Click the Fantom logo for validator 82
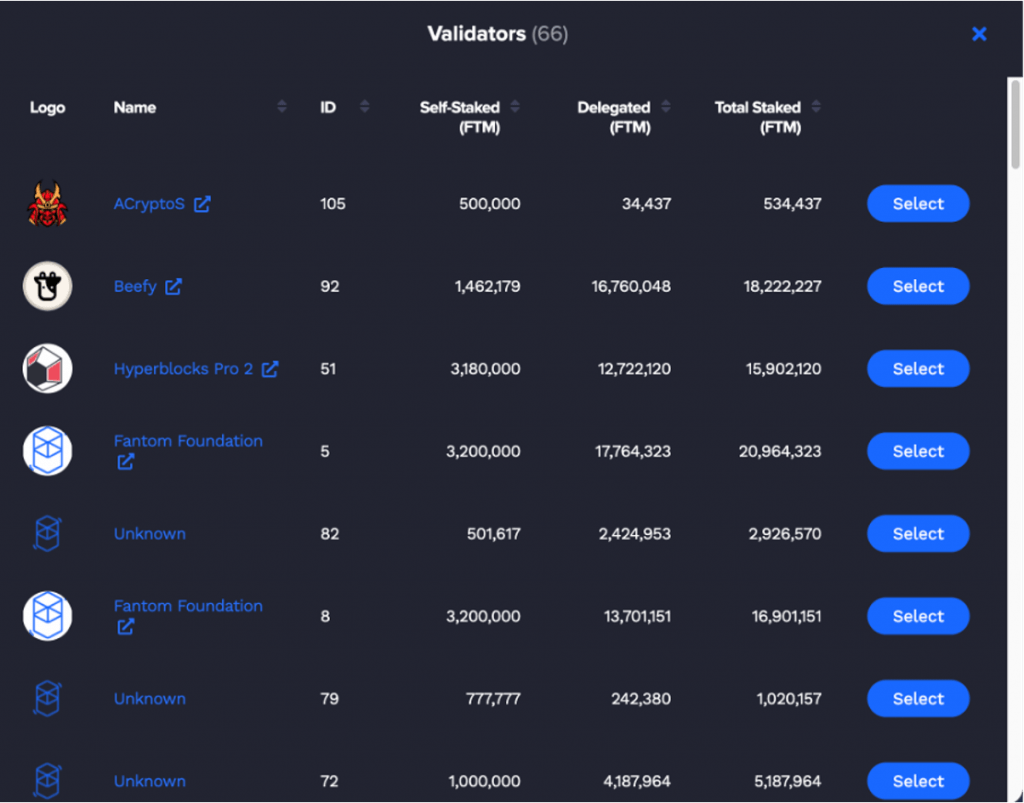This screenshot has width=1024, height=803. (47, 533)
